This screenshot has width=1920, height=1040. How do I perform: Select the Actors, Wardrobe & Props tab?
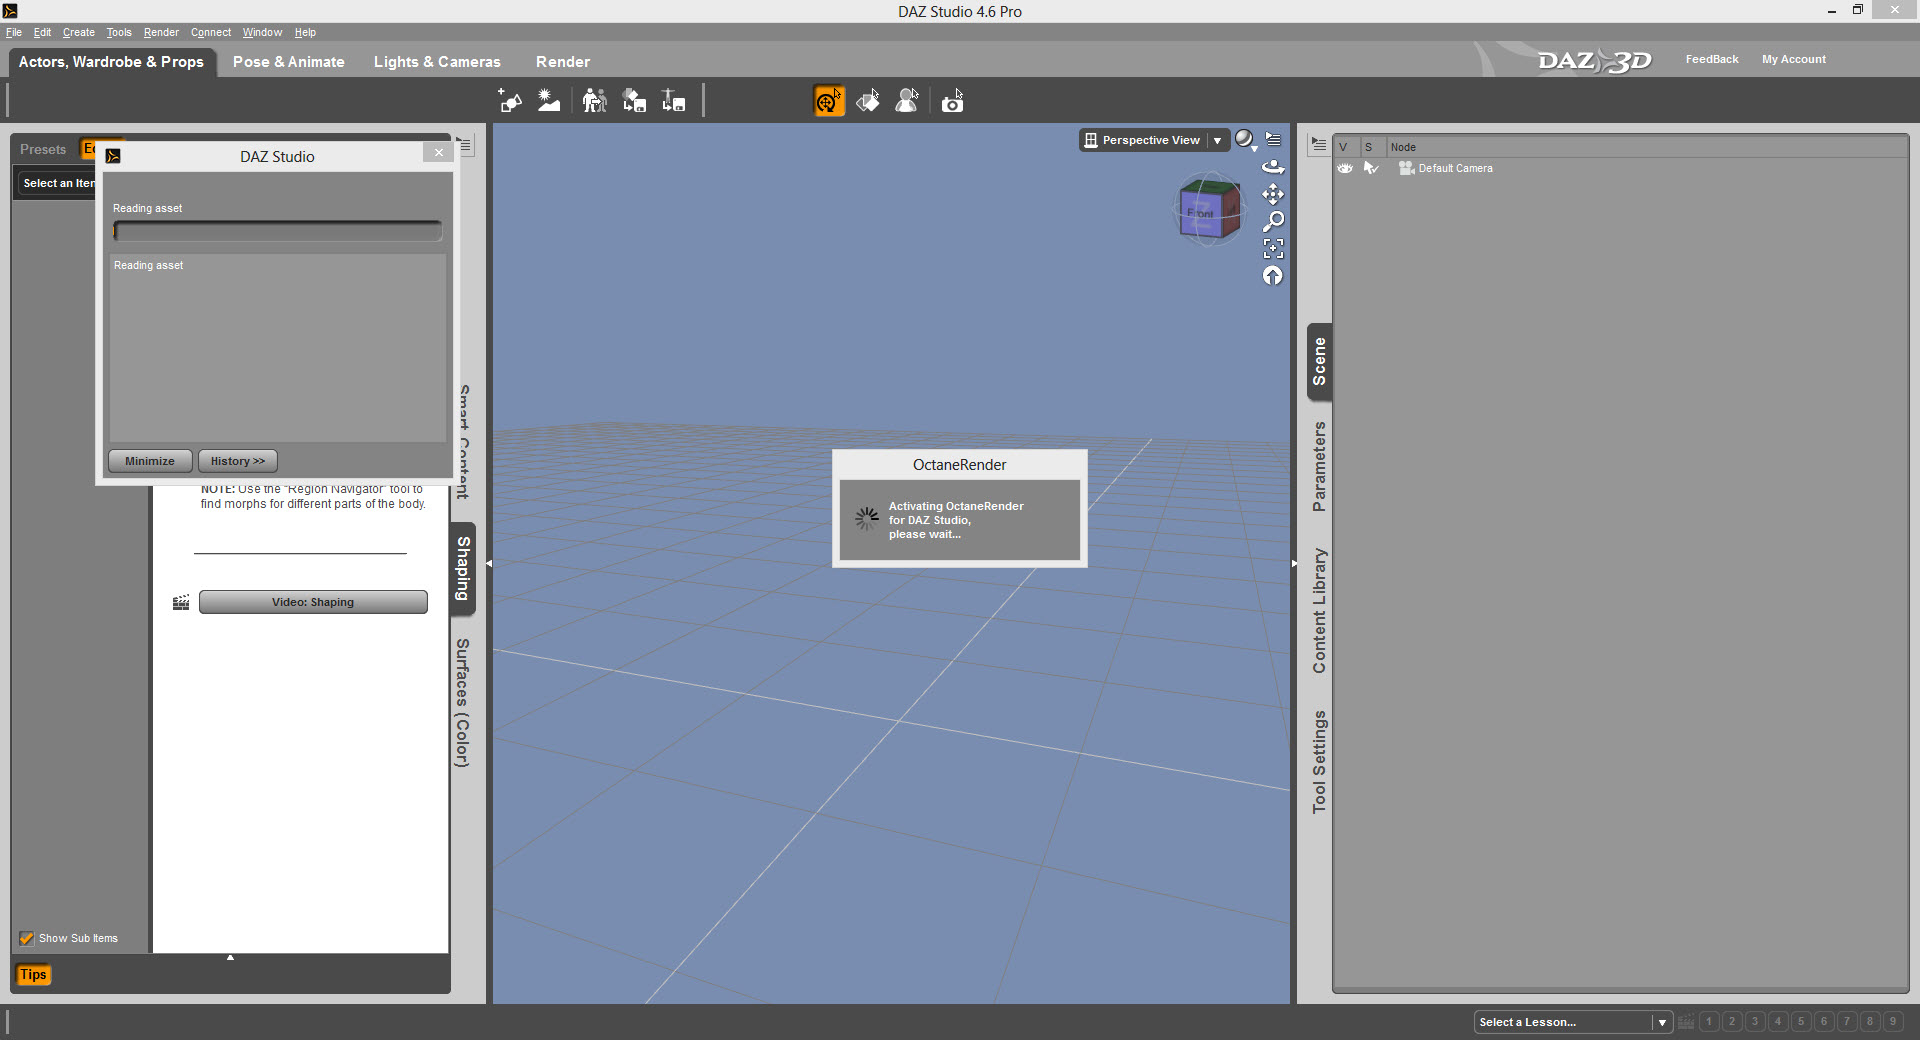[x=111, y=62]
